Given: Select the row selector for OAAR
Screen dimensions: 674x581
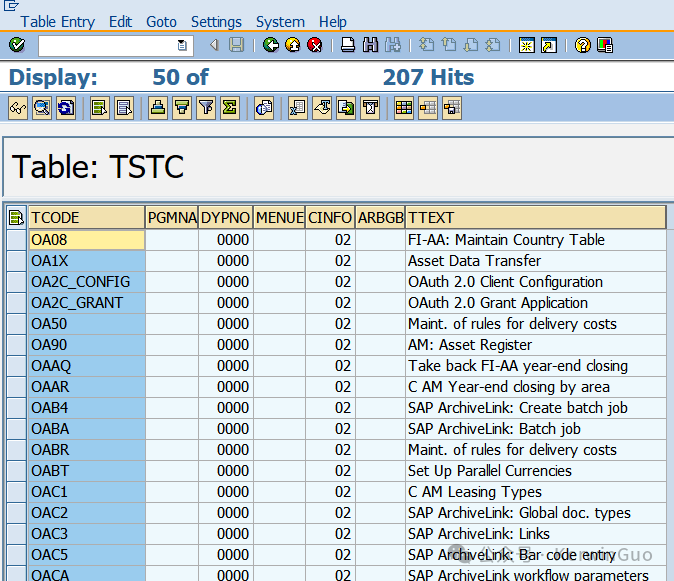Looking at the screenshot, I should pyautogui.click(x=17, y=387).
